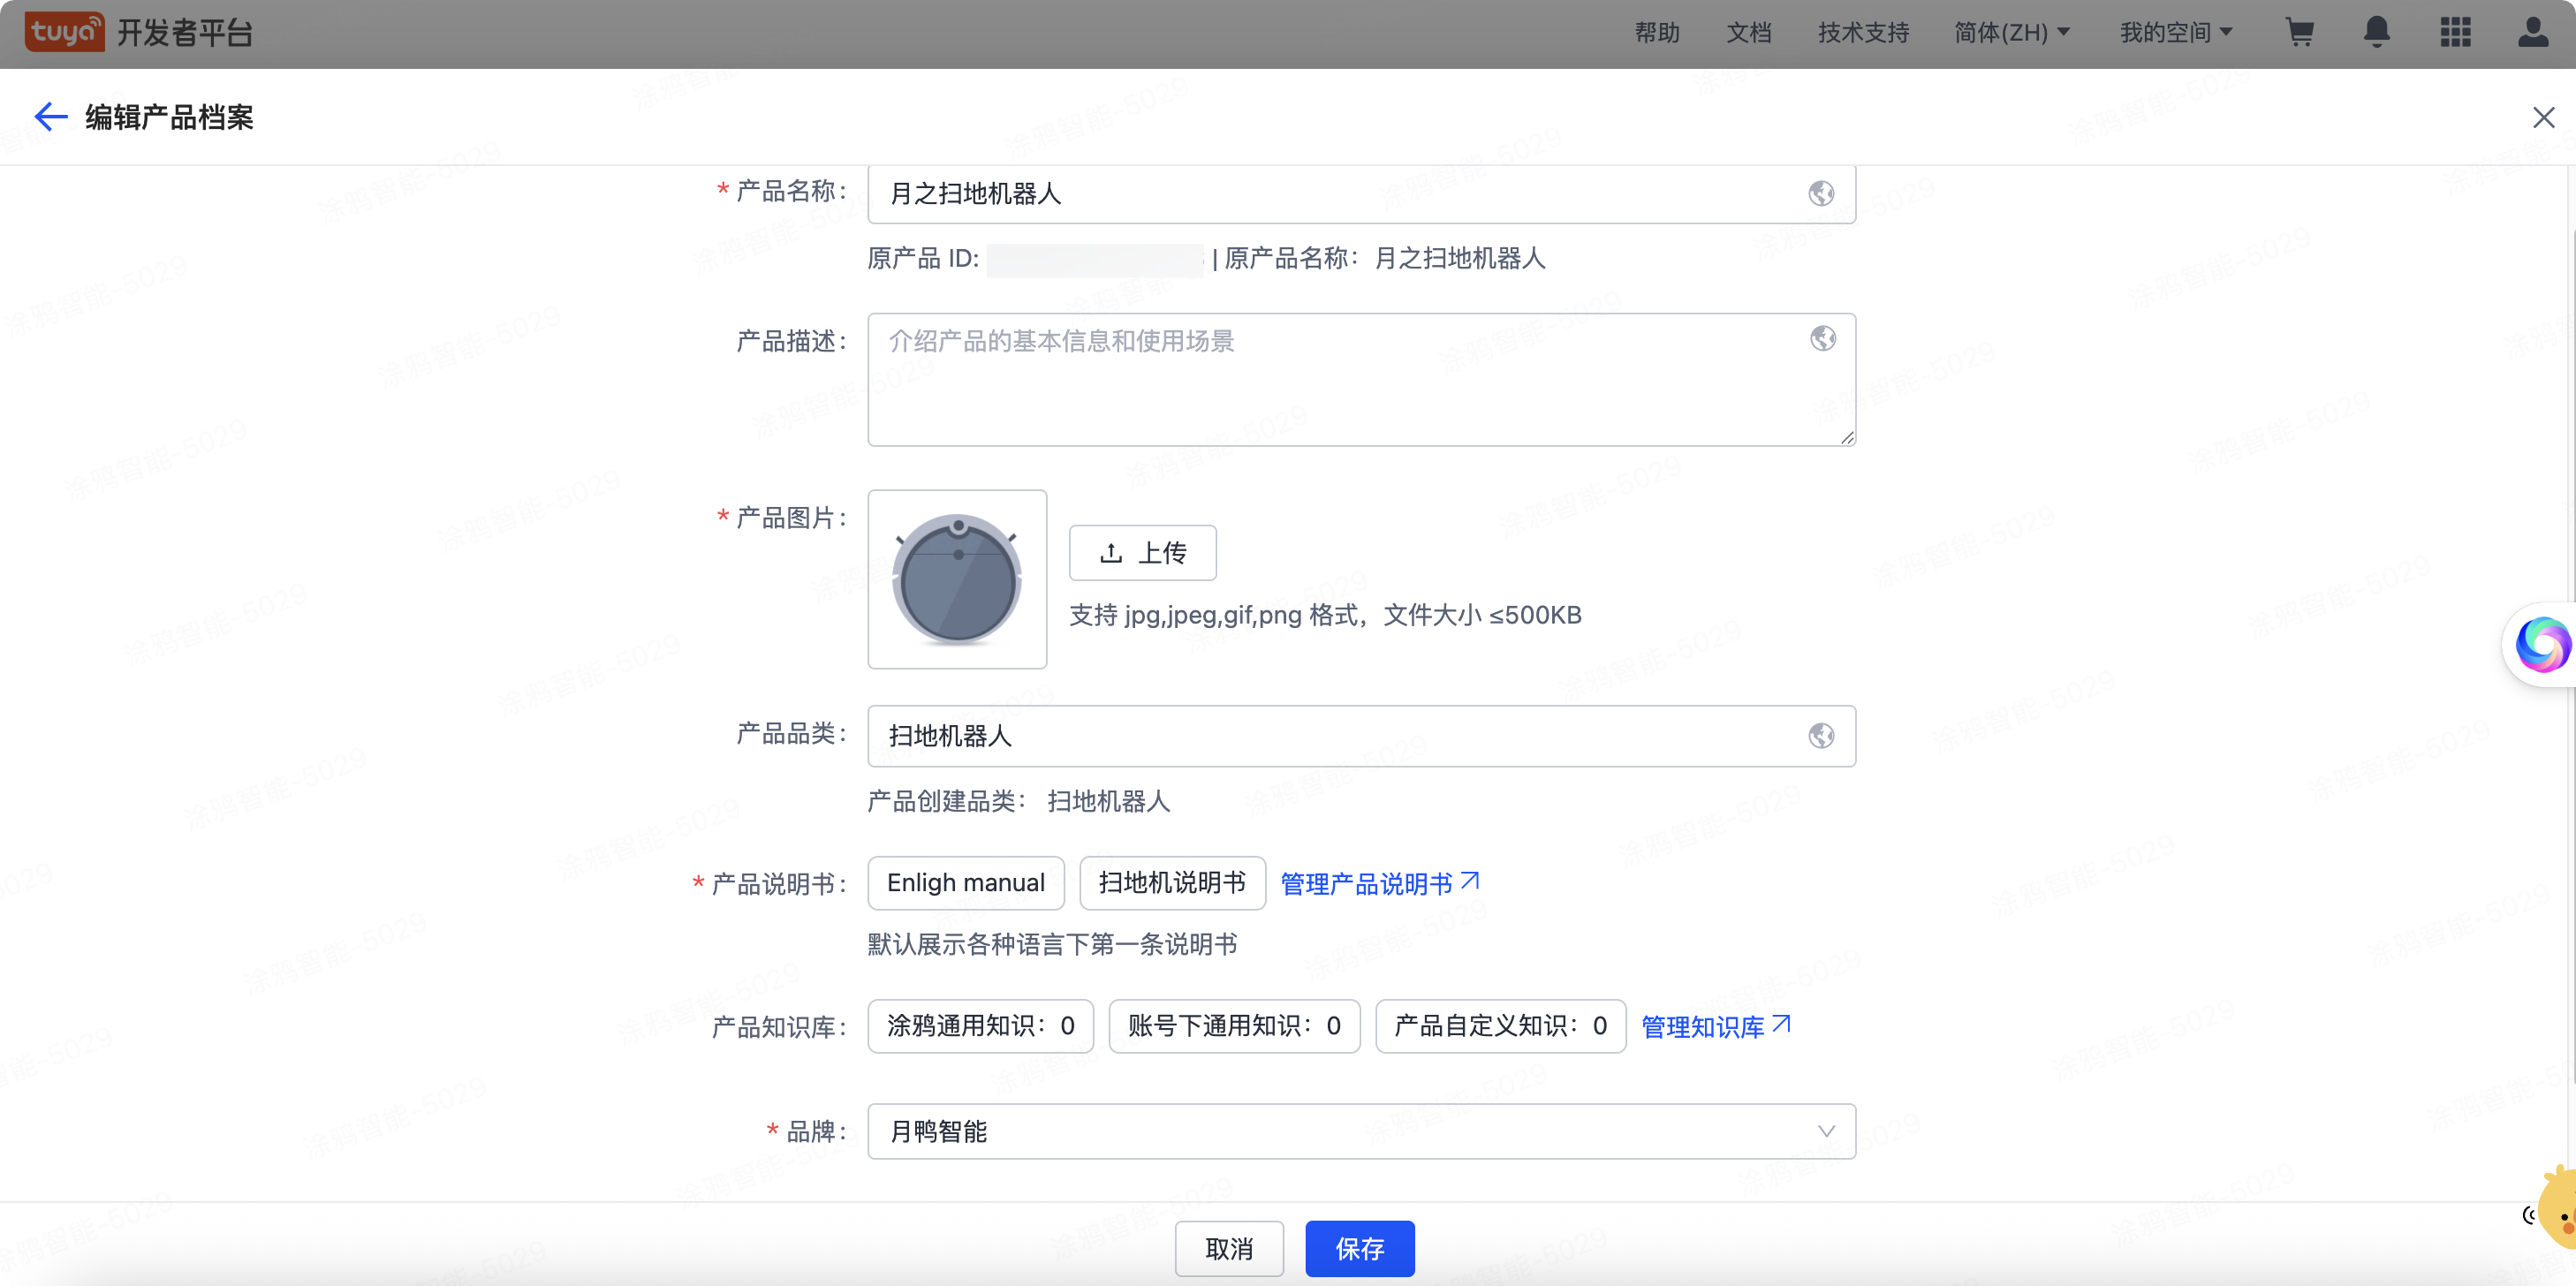Click globe icon beside 产品名称 field
This screenshot has height=1286, width=2576.
pyautogui.click(x=1821, y=193)
